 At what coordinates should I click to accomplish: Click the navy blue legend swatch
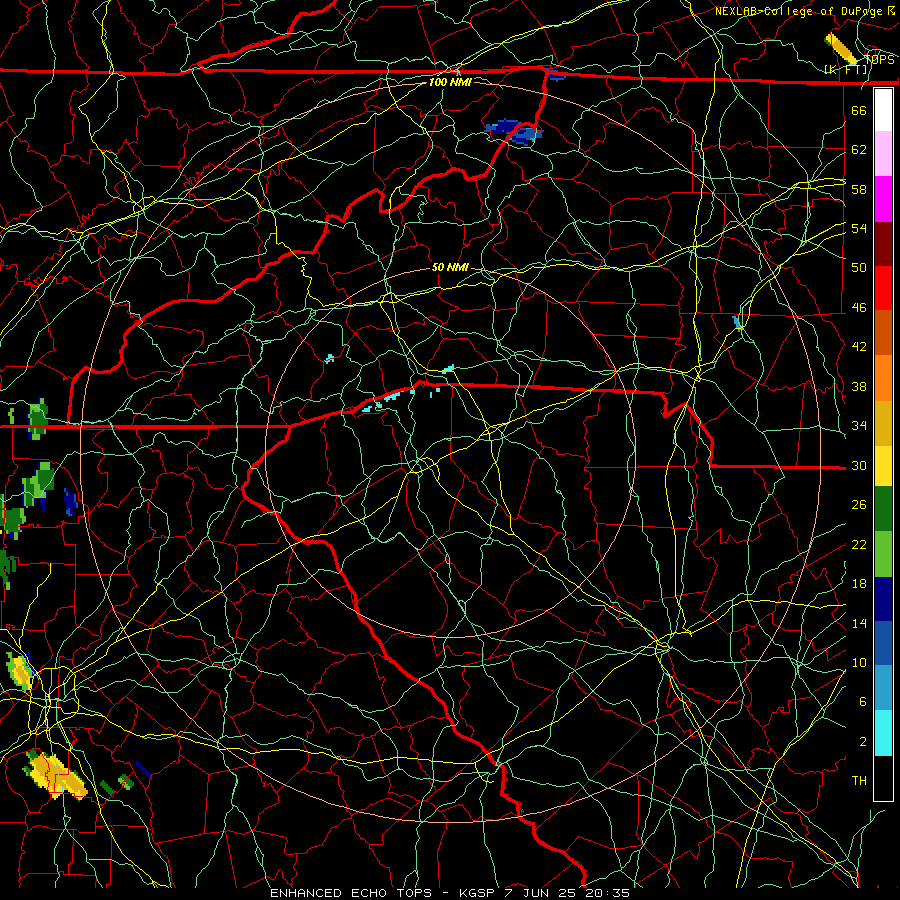point(883,599)
